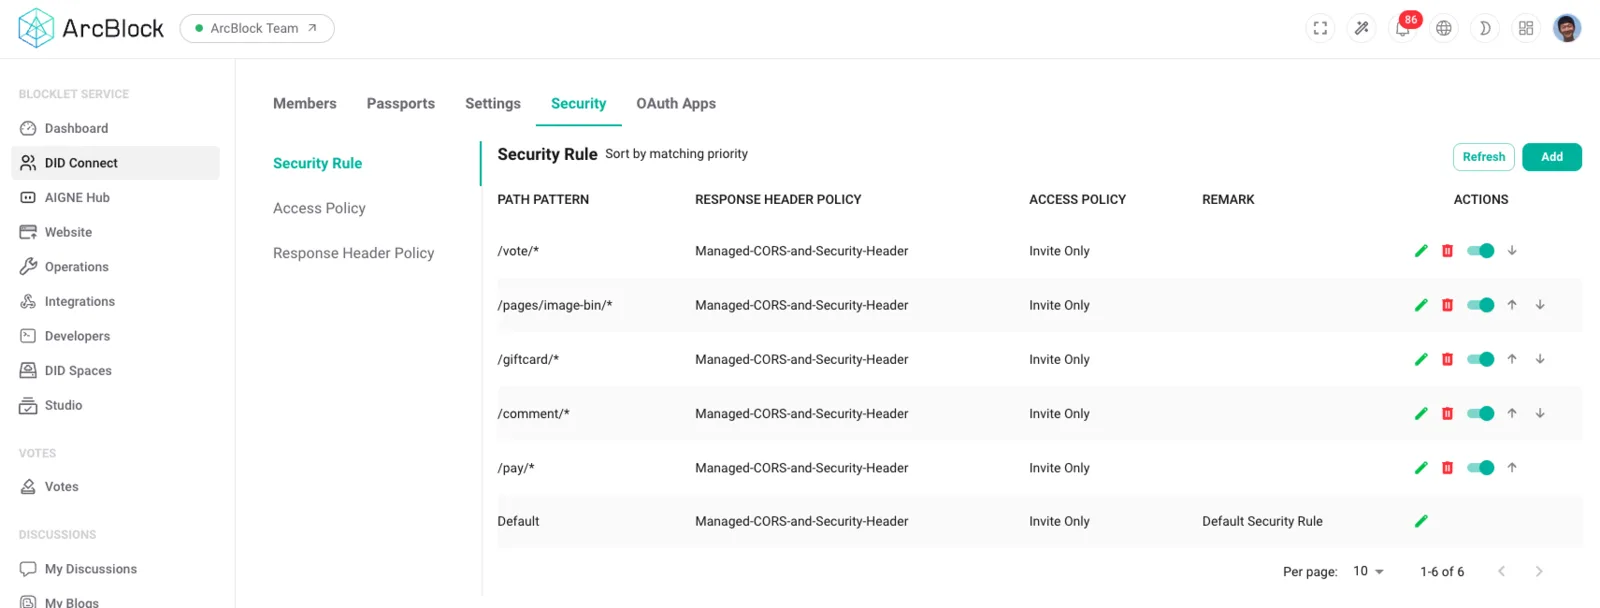Open Operations in sidebar

[x=115, y=267]
